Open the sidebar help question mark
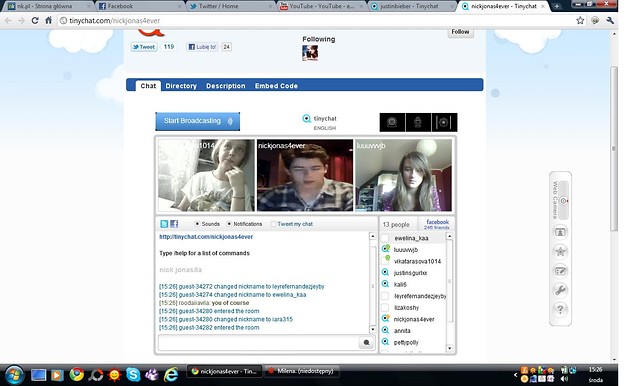This screenshot has height=386, width=640. 560,309
